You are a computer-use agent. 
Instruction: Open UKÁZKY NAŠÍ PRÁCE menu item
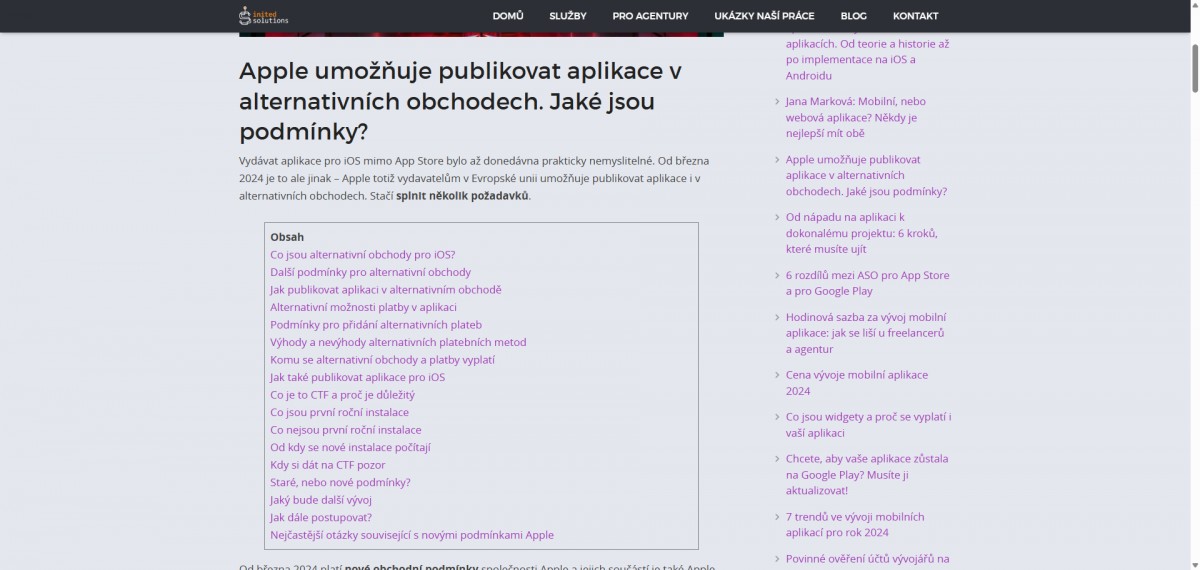tap(764, 16)
